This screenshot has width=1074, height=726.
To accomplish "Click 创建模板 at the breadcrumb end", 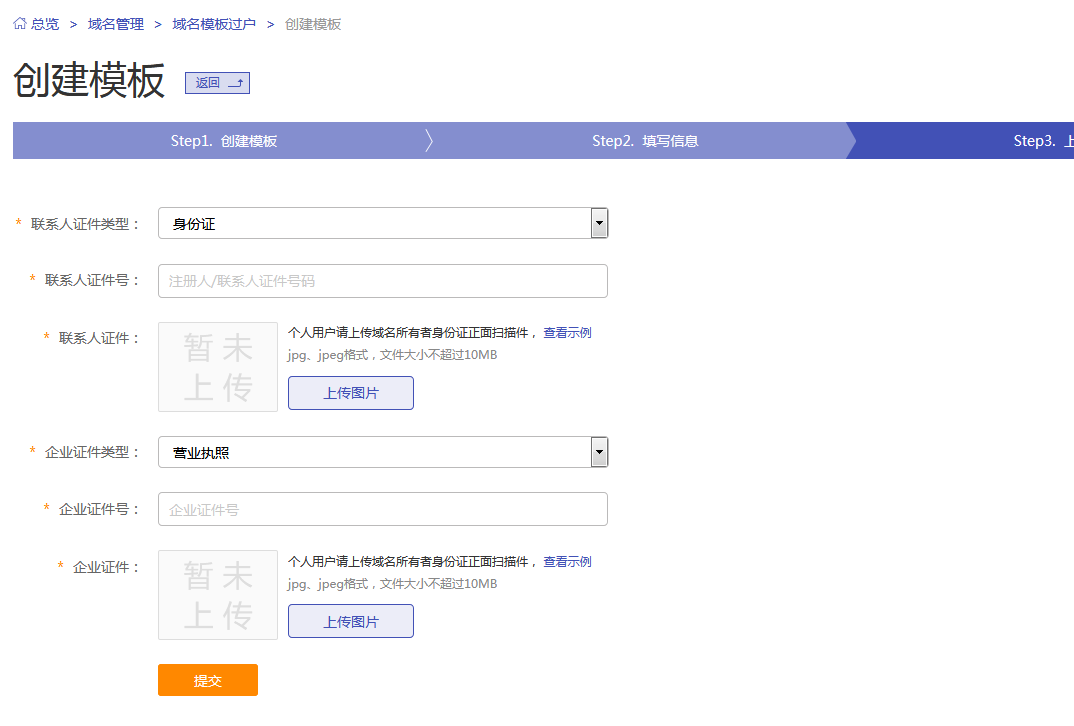I will pyautogui.click(x=313, y=24).
